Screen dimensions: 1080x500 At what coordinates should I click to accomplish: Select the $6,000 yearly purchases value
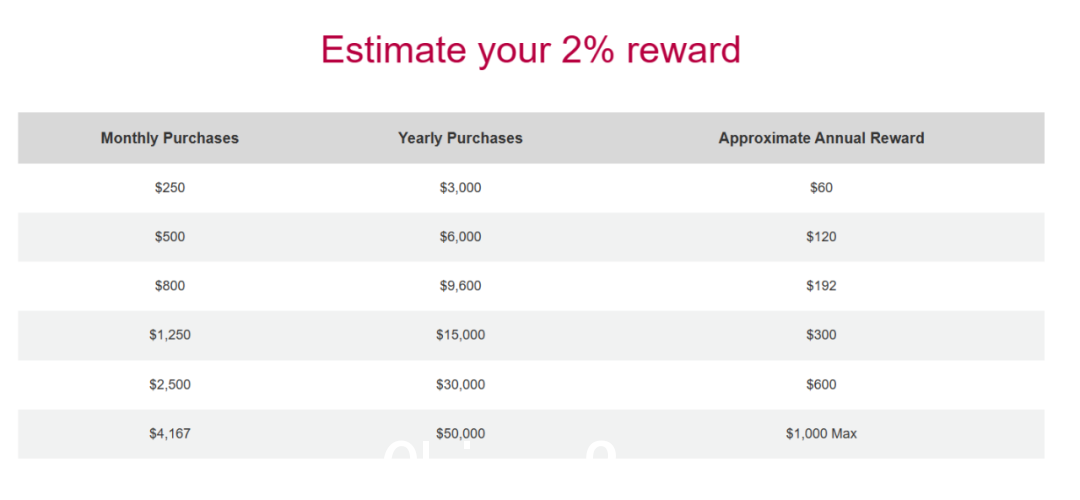[x=460, y=237]
